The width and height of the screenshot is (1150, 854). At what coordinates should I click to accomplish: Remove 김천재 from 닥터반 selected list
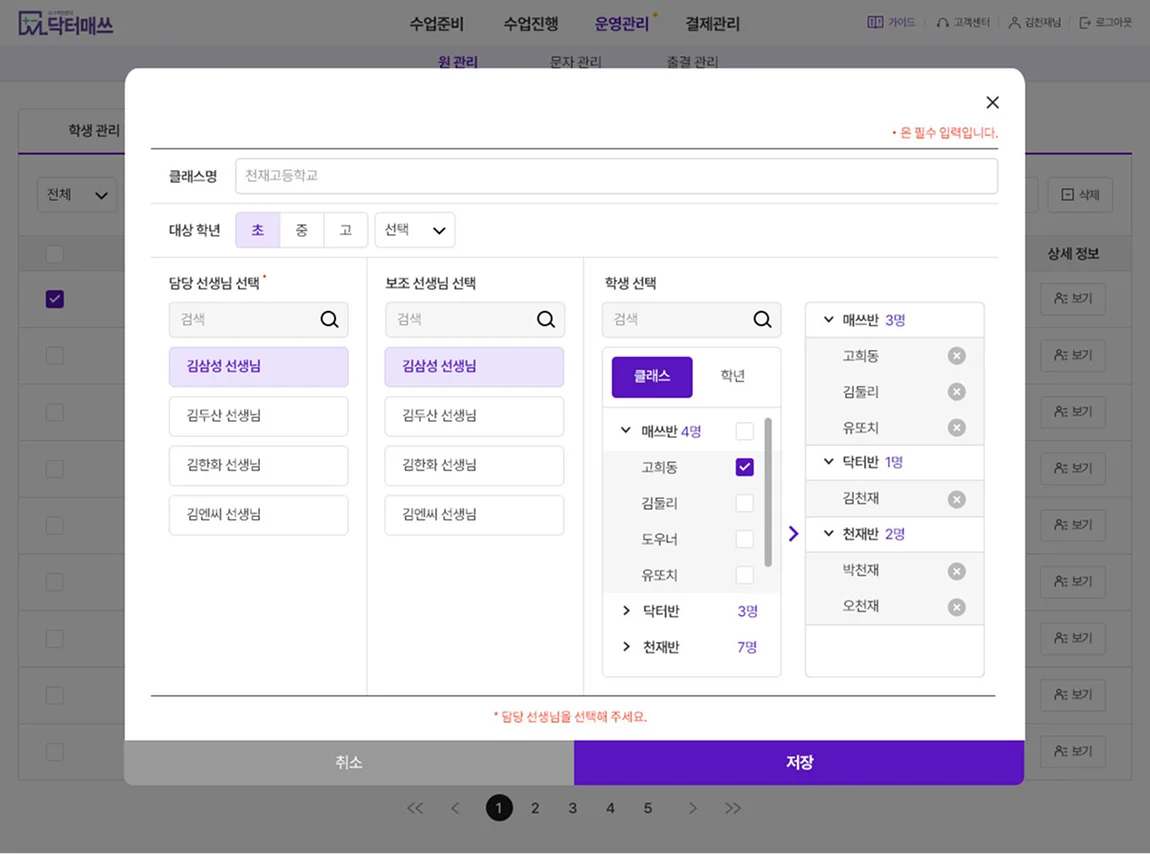point(956,498)
